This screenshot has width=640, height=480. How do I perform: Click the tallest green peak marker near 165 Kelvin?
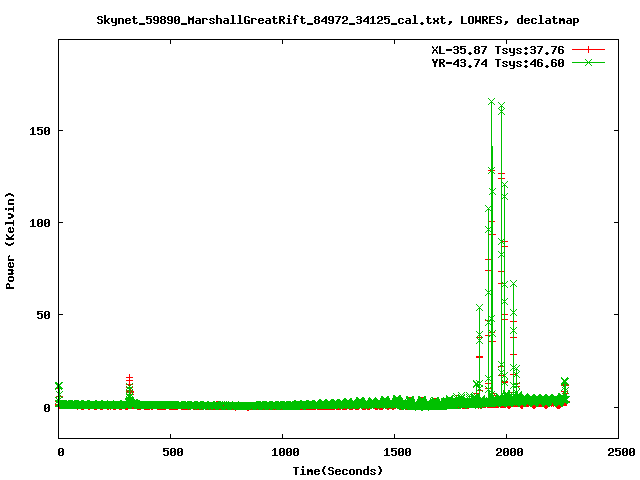tap(491, 102)
